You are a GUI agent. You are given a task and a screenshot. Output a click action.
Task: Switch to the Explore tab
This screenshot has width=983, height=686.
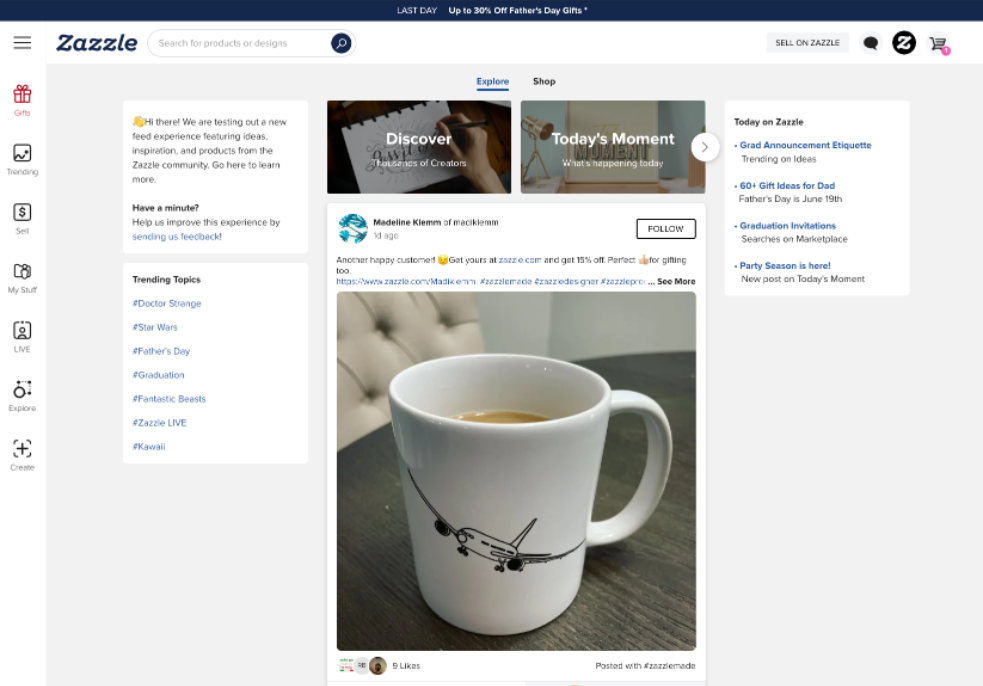pos(493,82)
